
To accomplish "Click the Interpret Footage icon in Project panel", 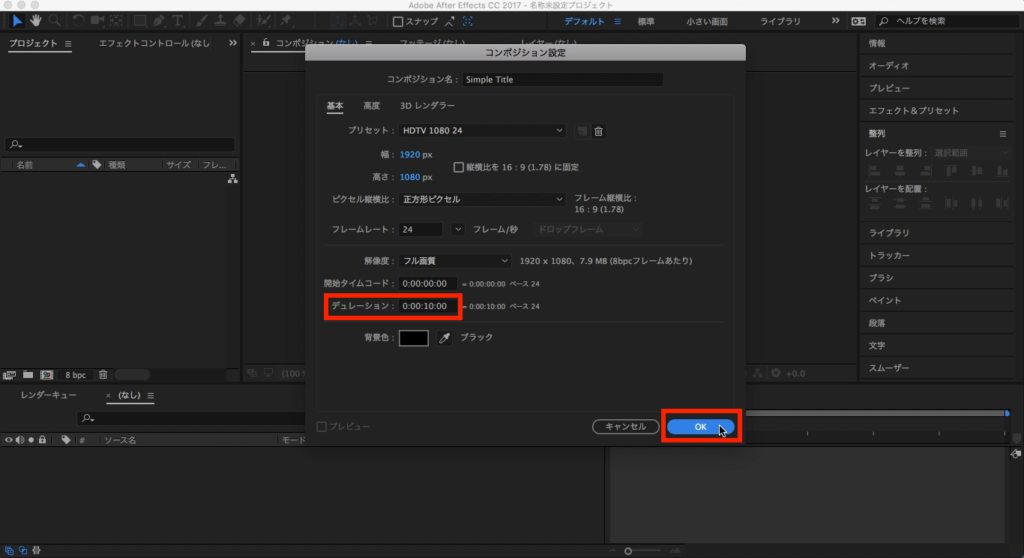I will point(9,375).
